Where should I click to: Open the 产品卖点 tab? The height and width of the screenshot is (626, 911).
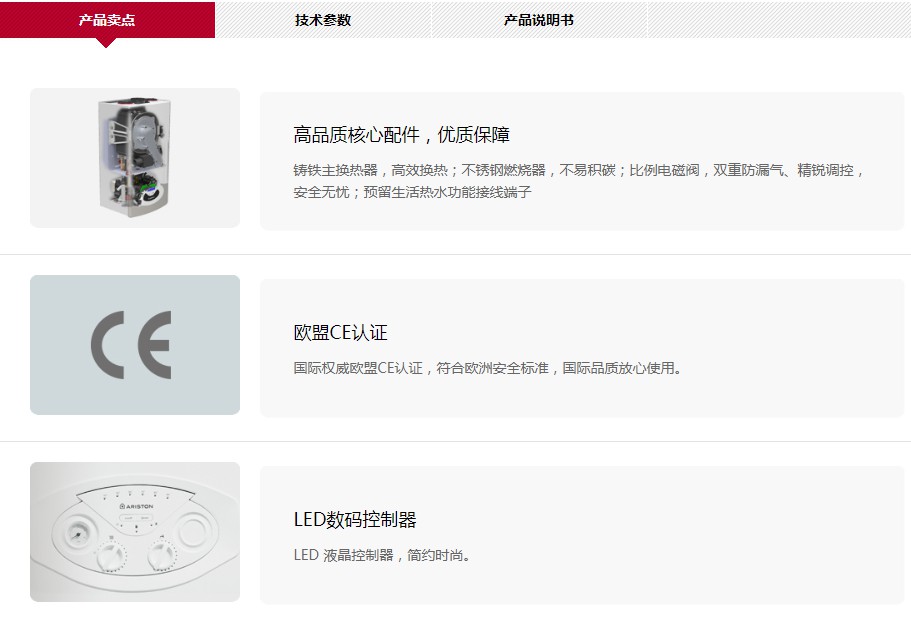tap(107, 20)
